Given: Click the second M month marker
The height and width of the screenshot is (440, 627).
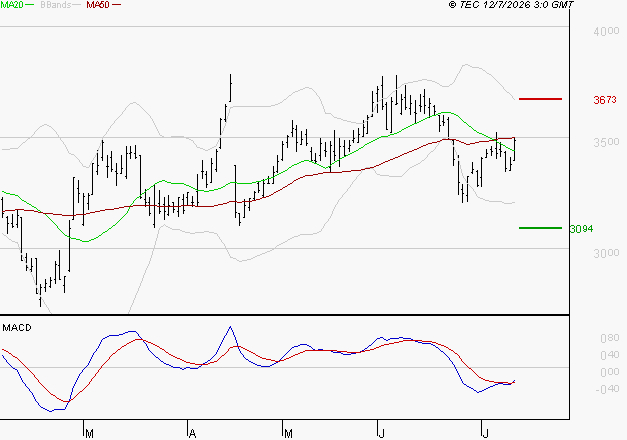Looking at the screenshot, I should tap(288, 434).
